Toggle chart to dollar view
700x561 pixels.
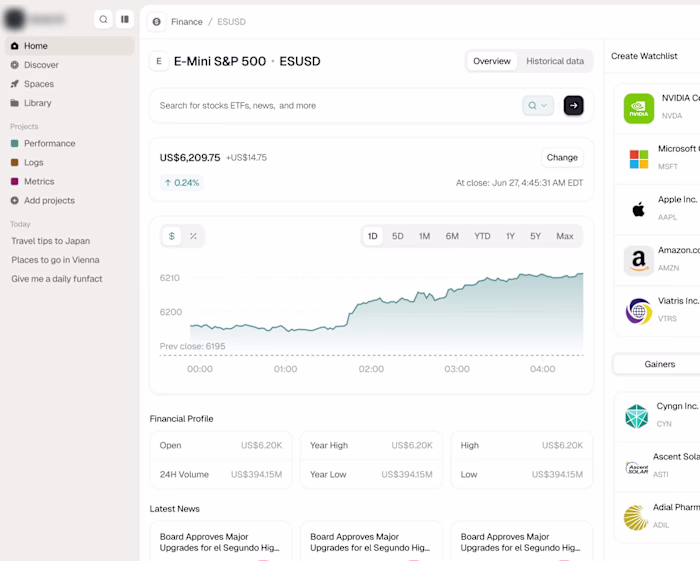[x=171, y=236]
